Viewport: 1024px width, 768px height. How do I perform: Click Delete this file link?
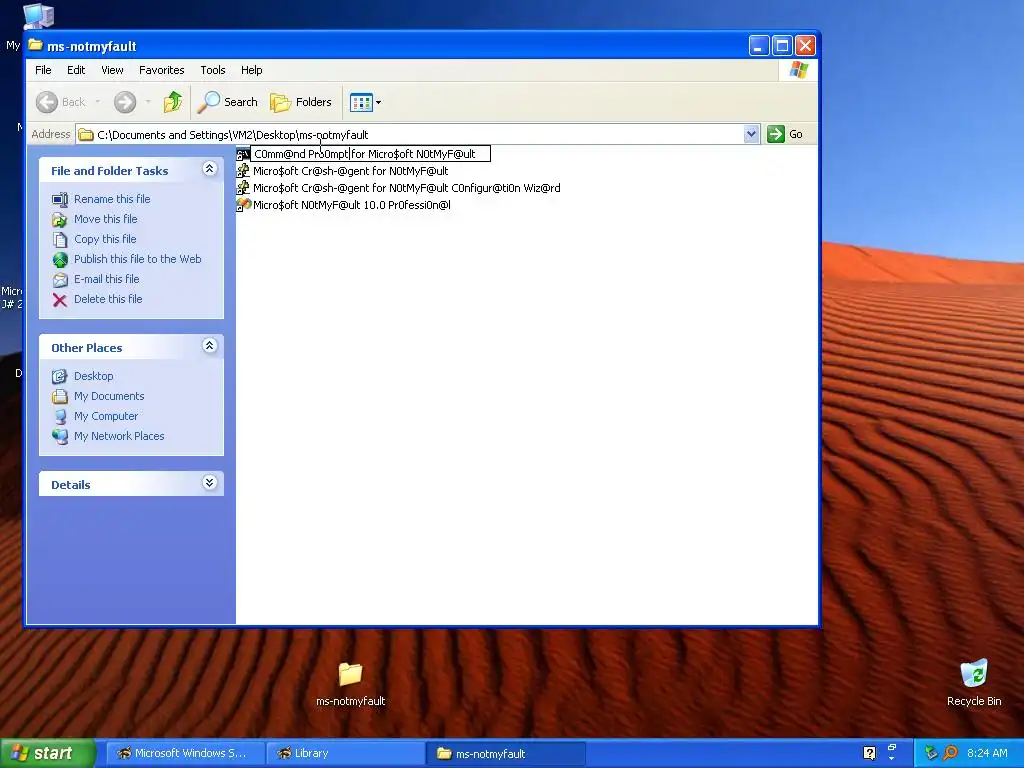108,298
